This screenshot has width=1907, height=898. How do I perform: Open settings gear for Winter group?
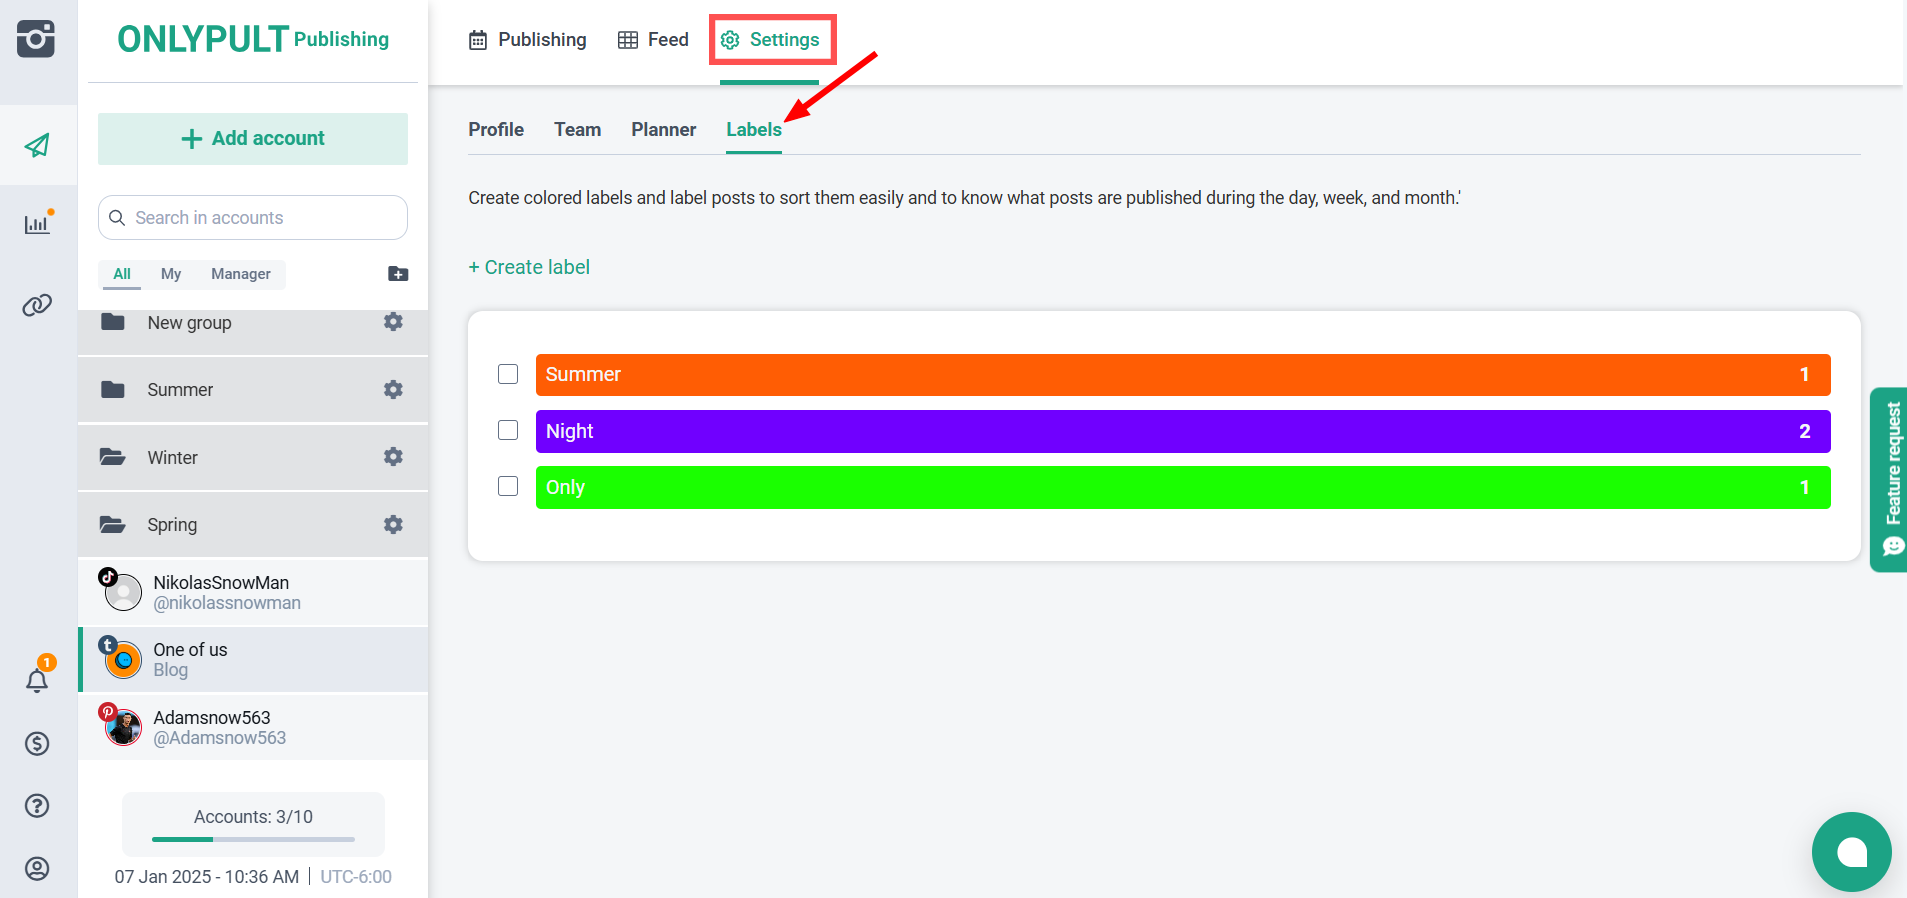coord(393,457)
